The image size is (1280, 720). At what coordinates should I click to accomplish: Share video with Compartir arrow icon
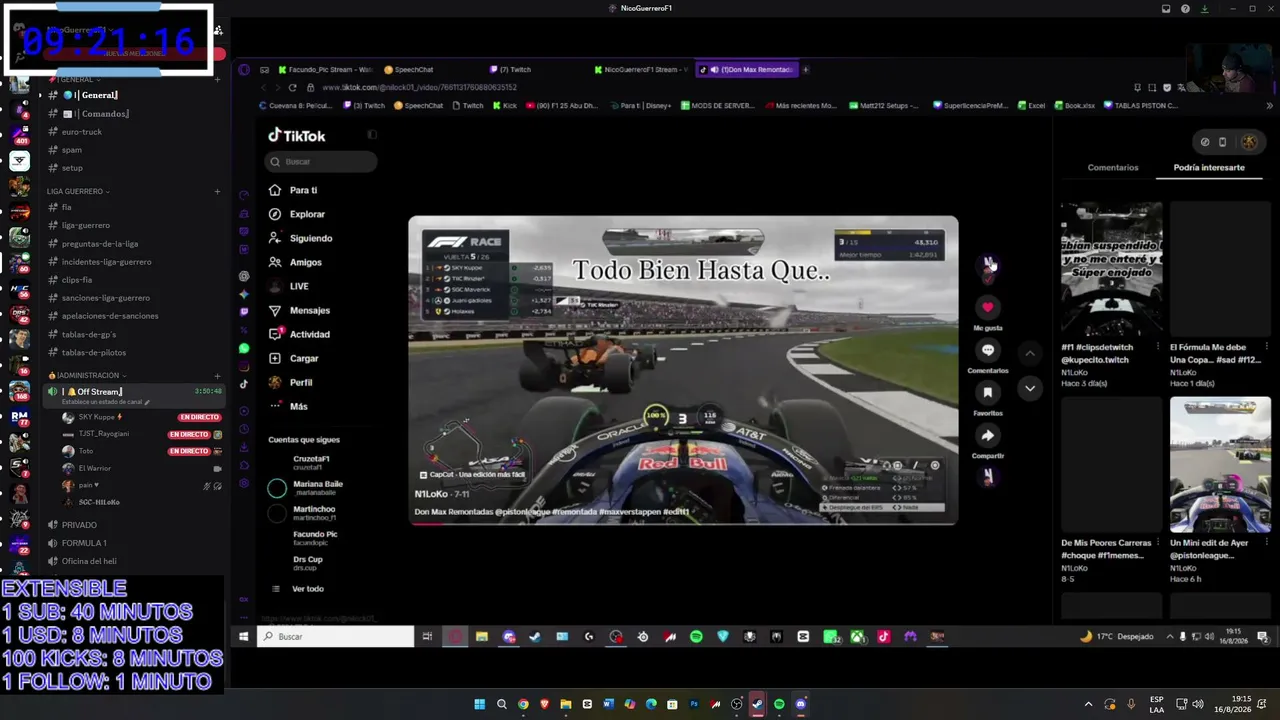pyautogui.click(x=987, y=435)
